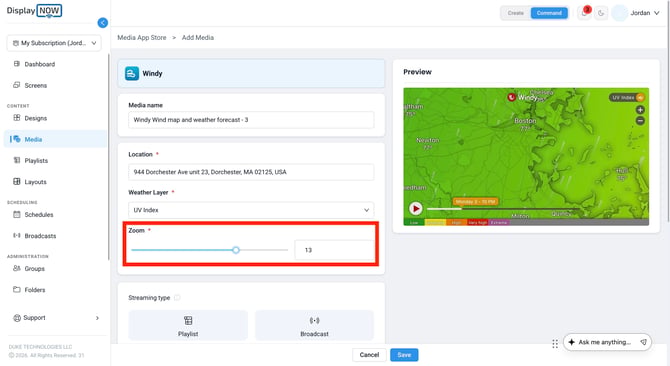This screenshot has width=670, height=366.
Task: Click the Support headset icon
Action: click(x=17, y=318)
